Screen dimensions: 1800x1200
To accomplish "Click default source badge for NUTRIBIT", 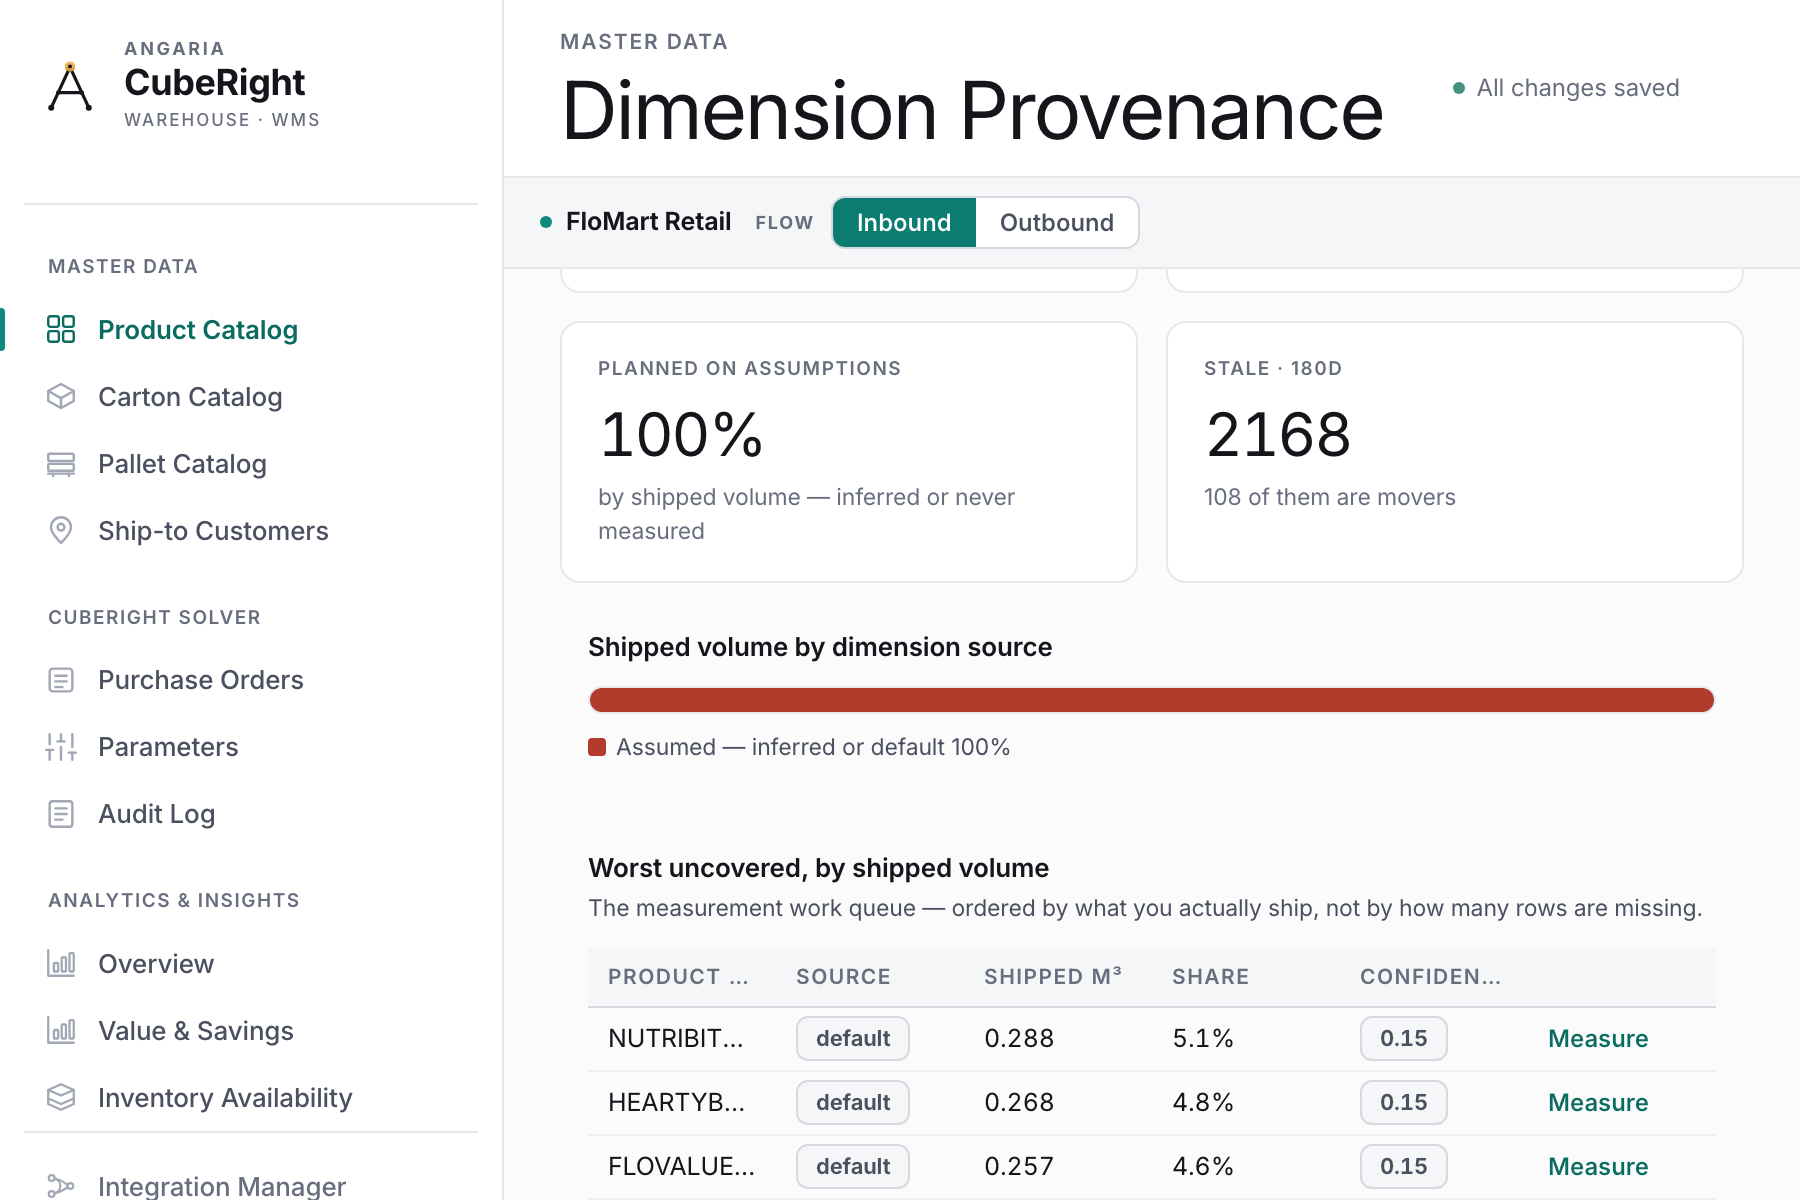I will (853, 1038).
